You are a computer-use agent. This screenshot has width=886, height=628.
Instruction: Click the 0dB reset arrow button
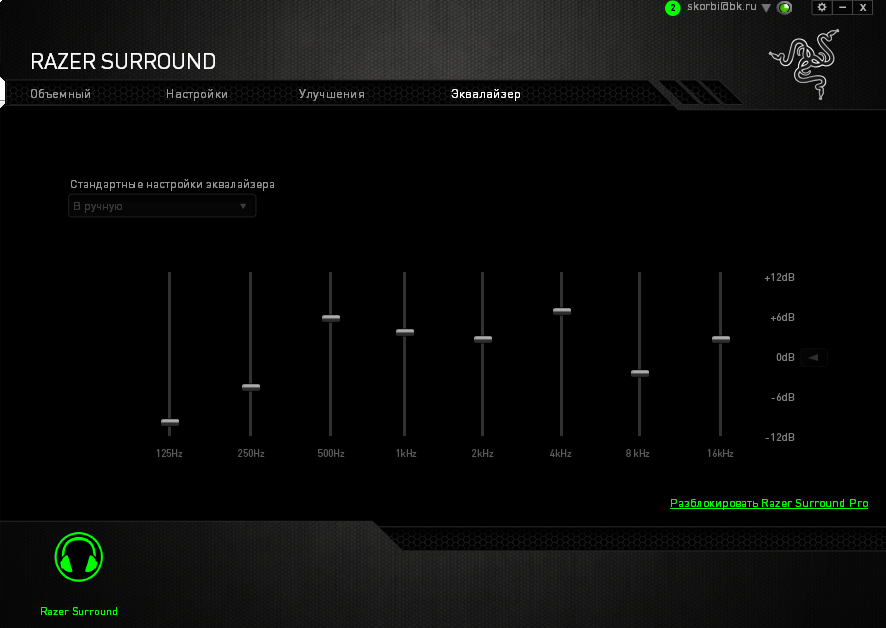point(814,357)
